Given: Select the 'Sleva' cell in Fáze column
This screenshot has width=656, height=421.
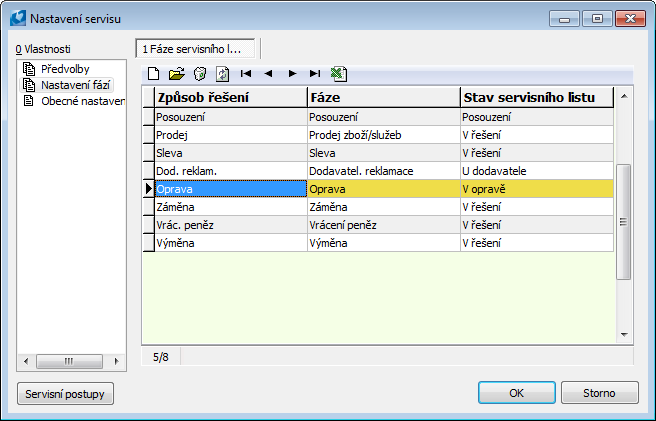Looking at the screenshot, I should [x=384, y=153].
